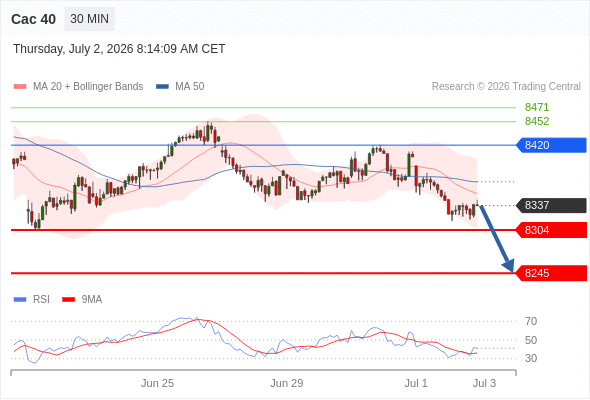Open the Trading Central research credit

tap(506, 87)
